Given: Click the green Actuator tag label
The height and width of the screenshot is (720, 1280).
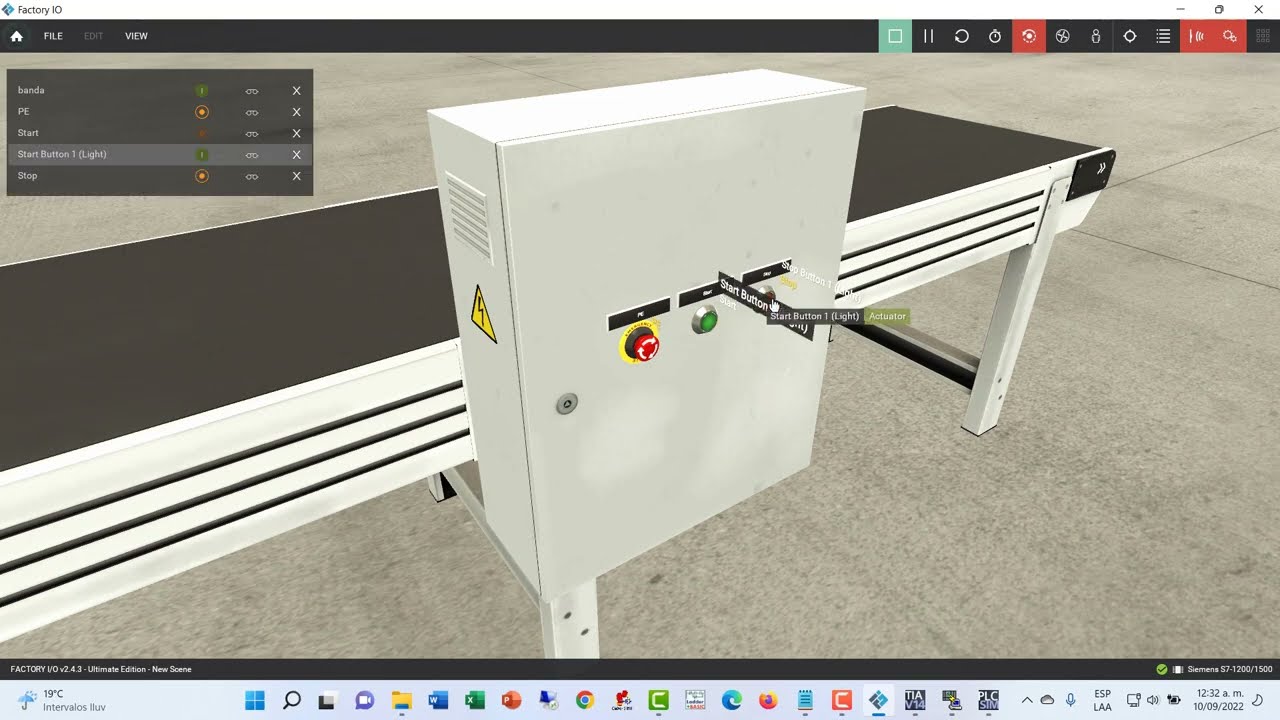Looking at the screenshot, I should pyautogui.click(x=887, y=316).
